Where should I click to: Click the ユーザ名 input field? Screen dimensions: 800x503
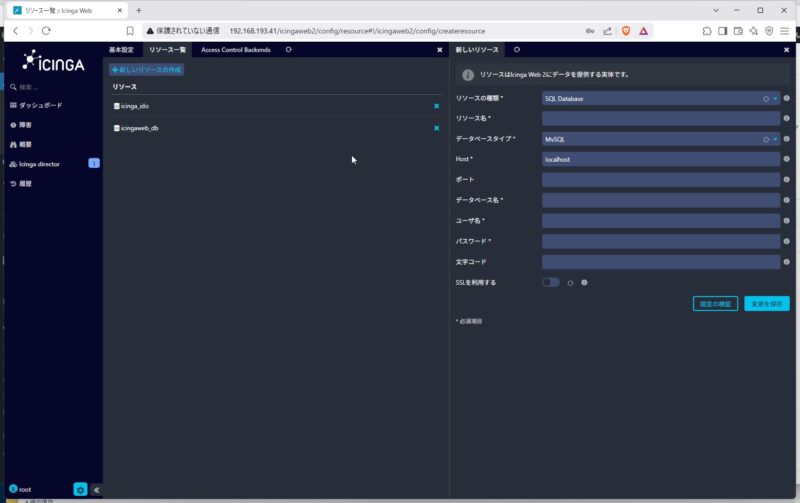click(x=661, y=221)
